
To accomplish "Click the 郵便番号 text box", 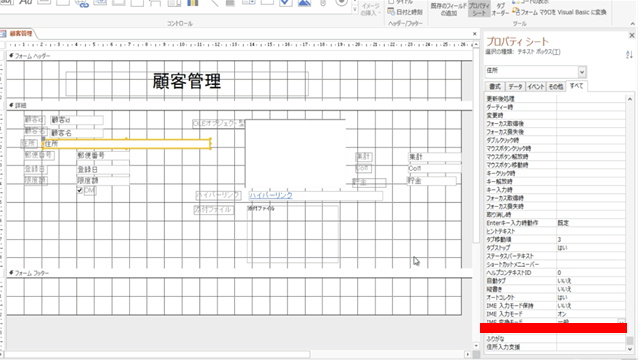I will 103,156.
